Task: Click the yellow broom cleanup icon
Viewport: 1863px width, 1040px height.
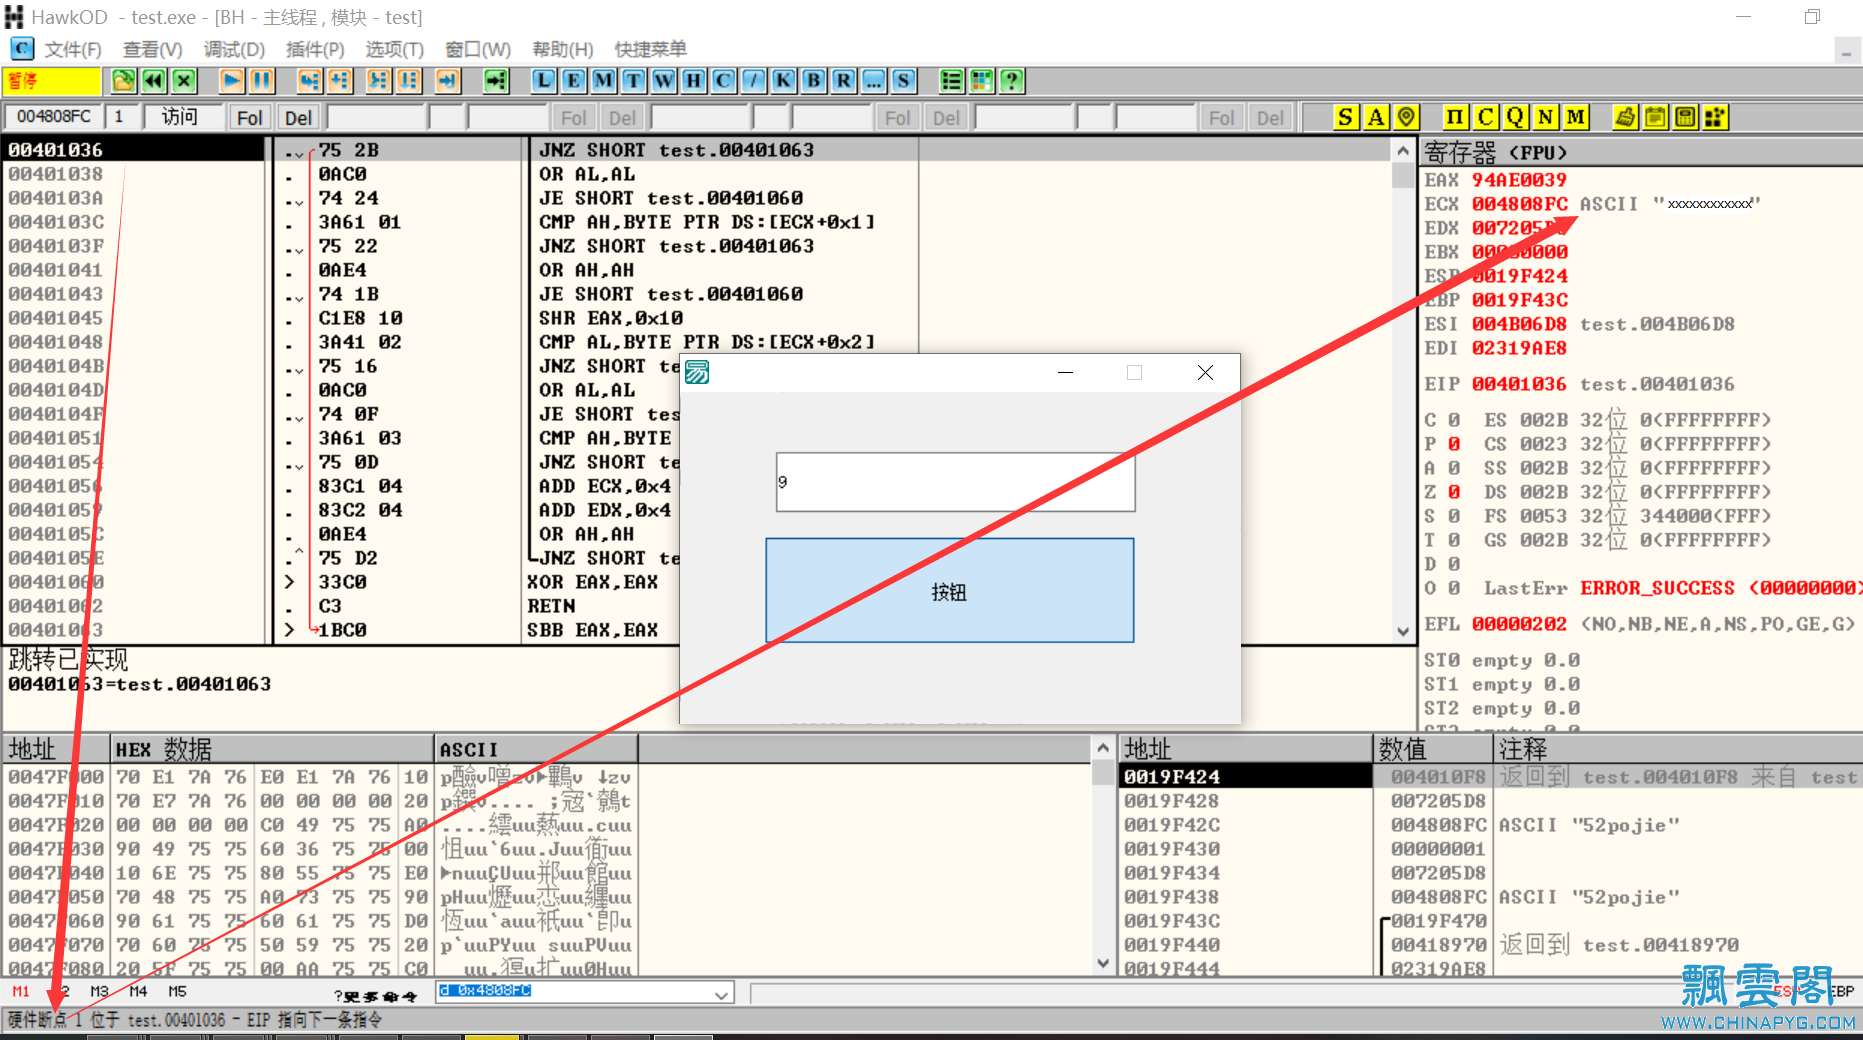Action: click(1625, 117)
